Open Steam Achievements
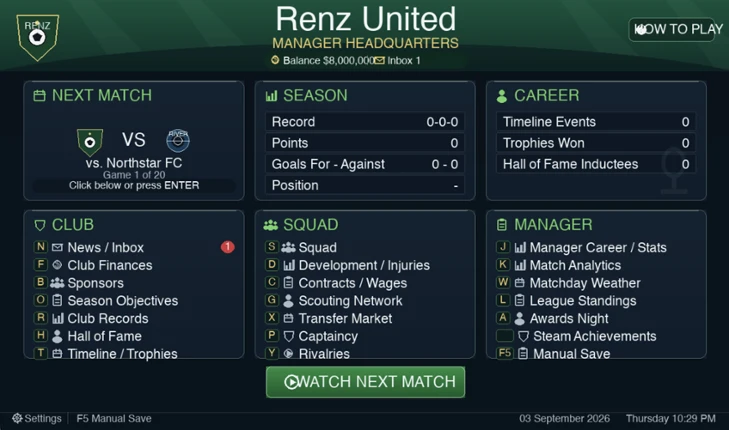 [x=596, y=336]
